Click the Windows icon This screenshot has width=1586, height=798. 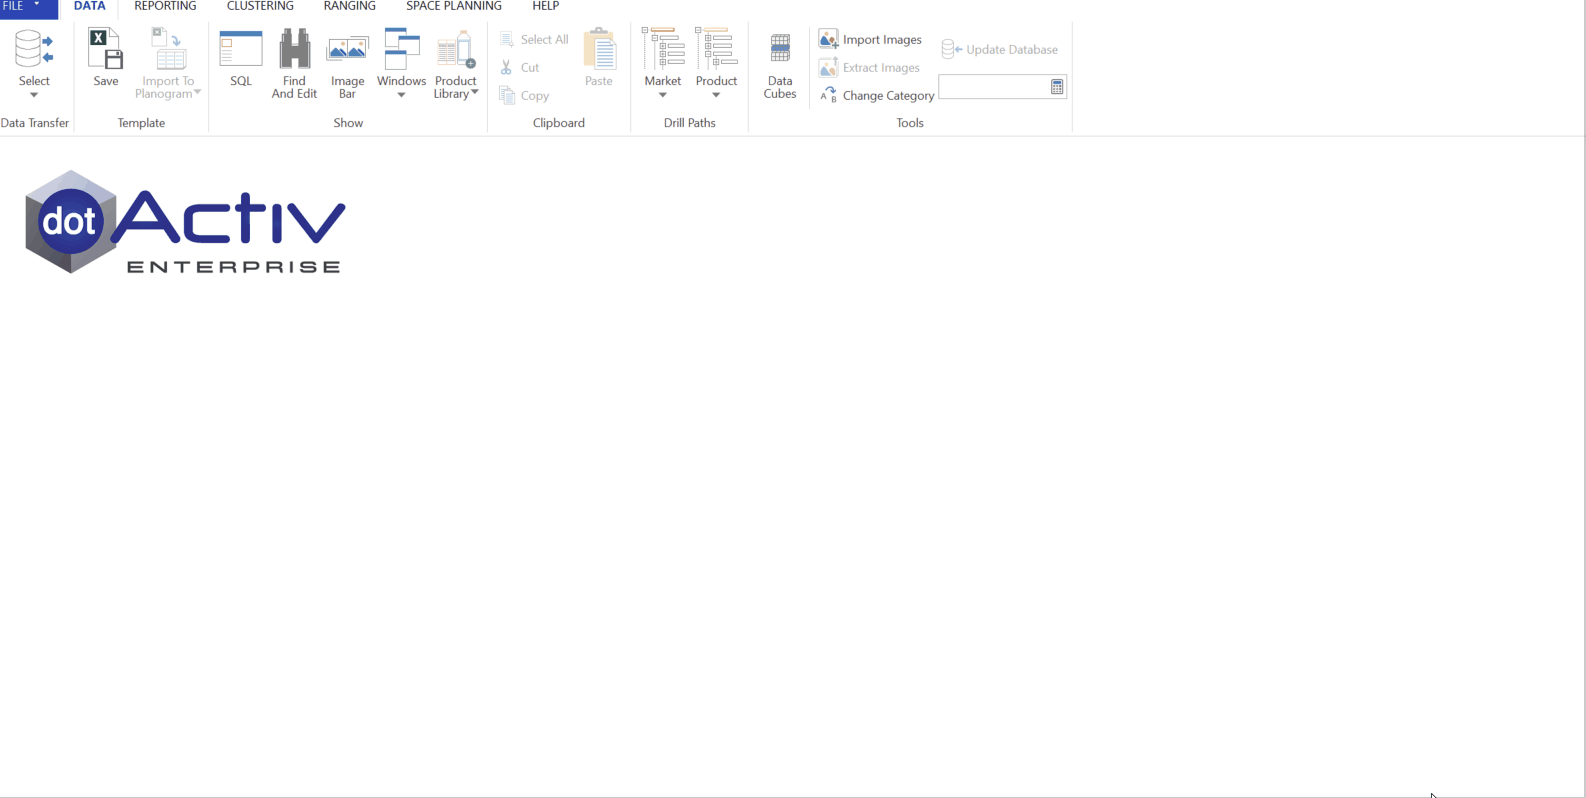click(401, 49)
